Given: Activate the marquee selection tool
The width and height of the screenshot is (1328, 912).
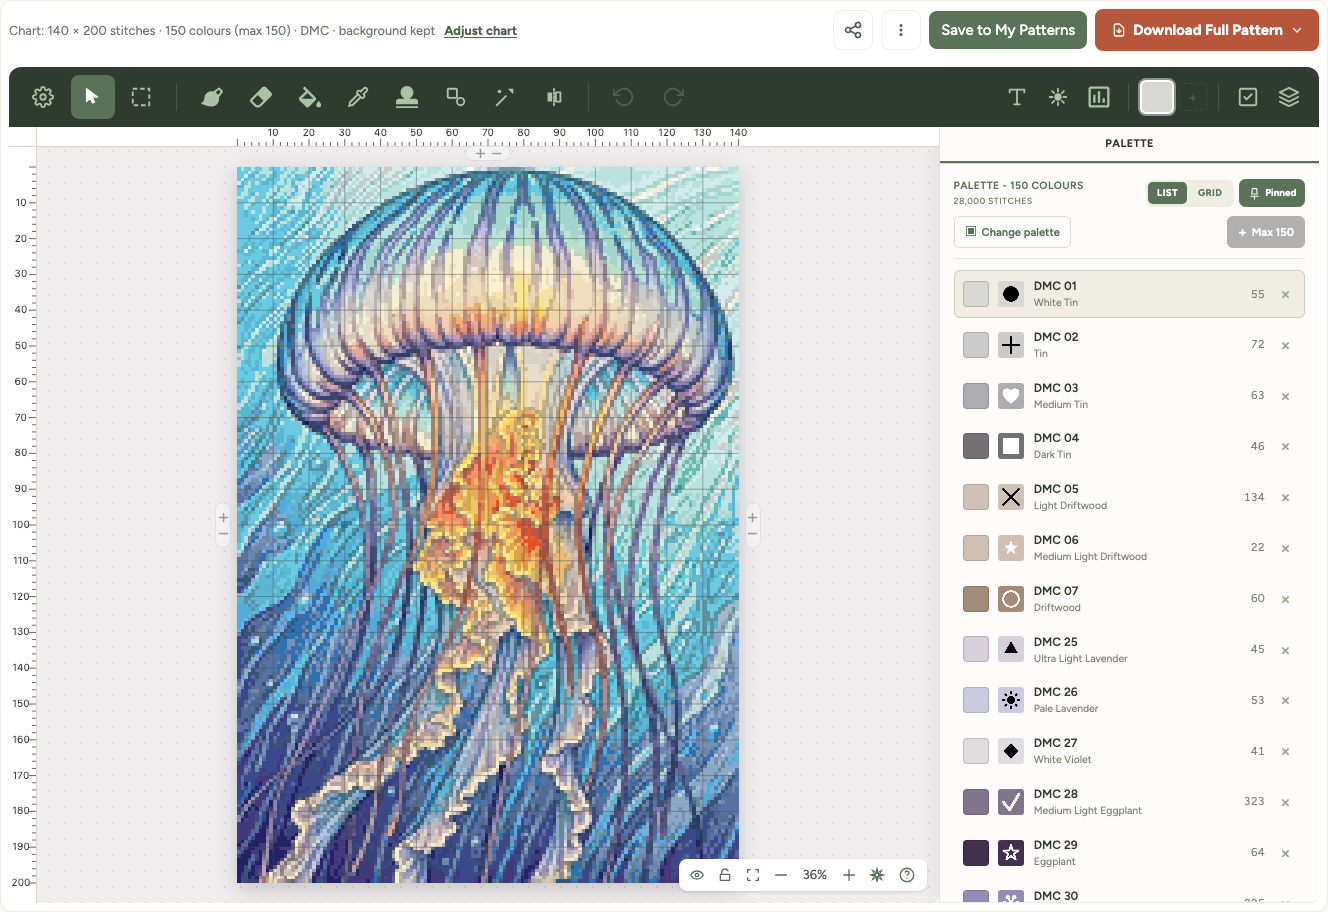Looking at the screenshot, I should (x=142, y=97).
